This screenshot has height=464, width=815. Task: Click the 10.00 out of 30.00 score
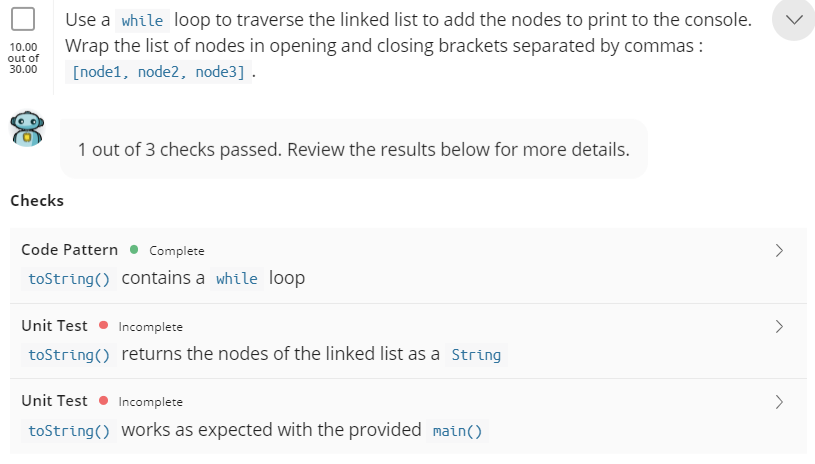pos(23,58)
